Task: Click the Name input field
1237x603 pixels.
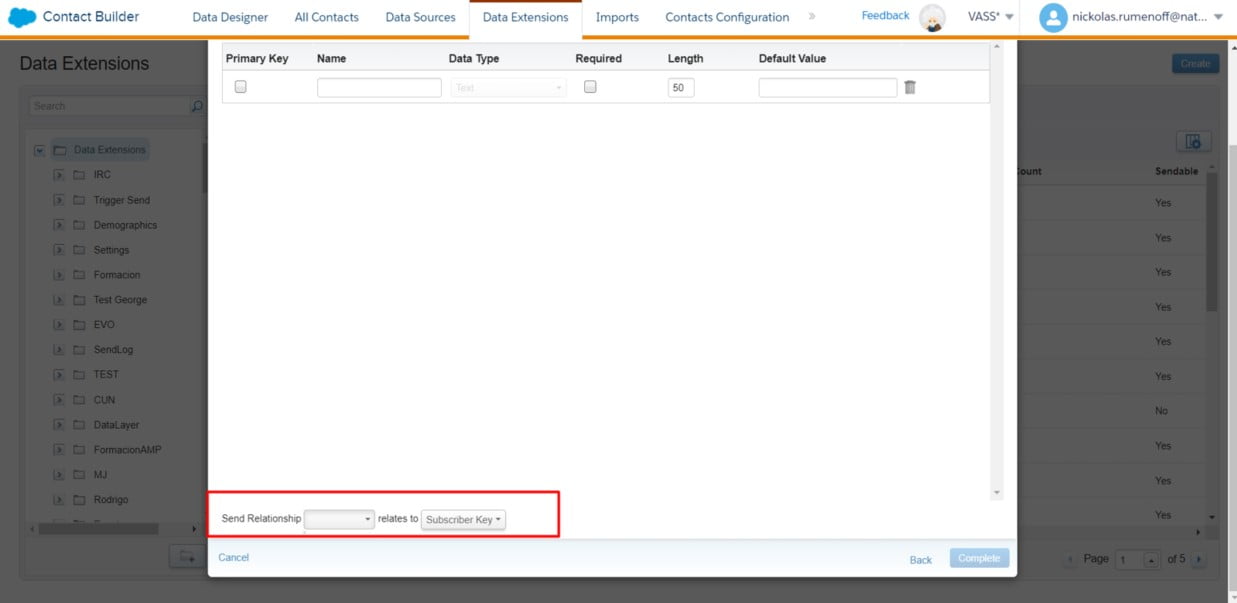Action: (379, 88)
